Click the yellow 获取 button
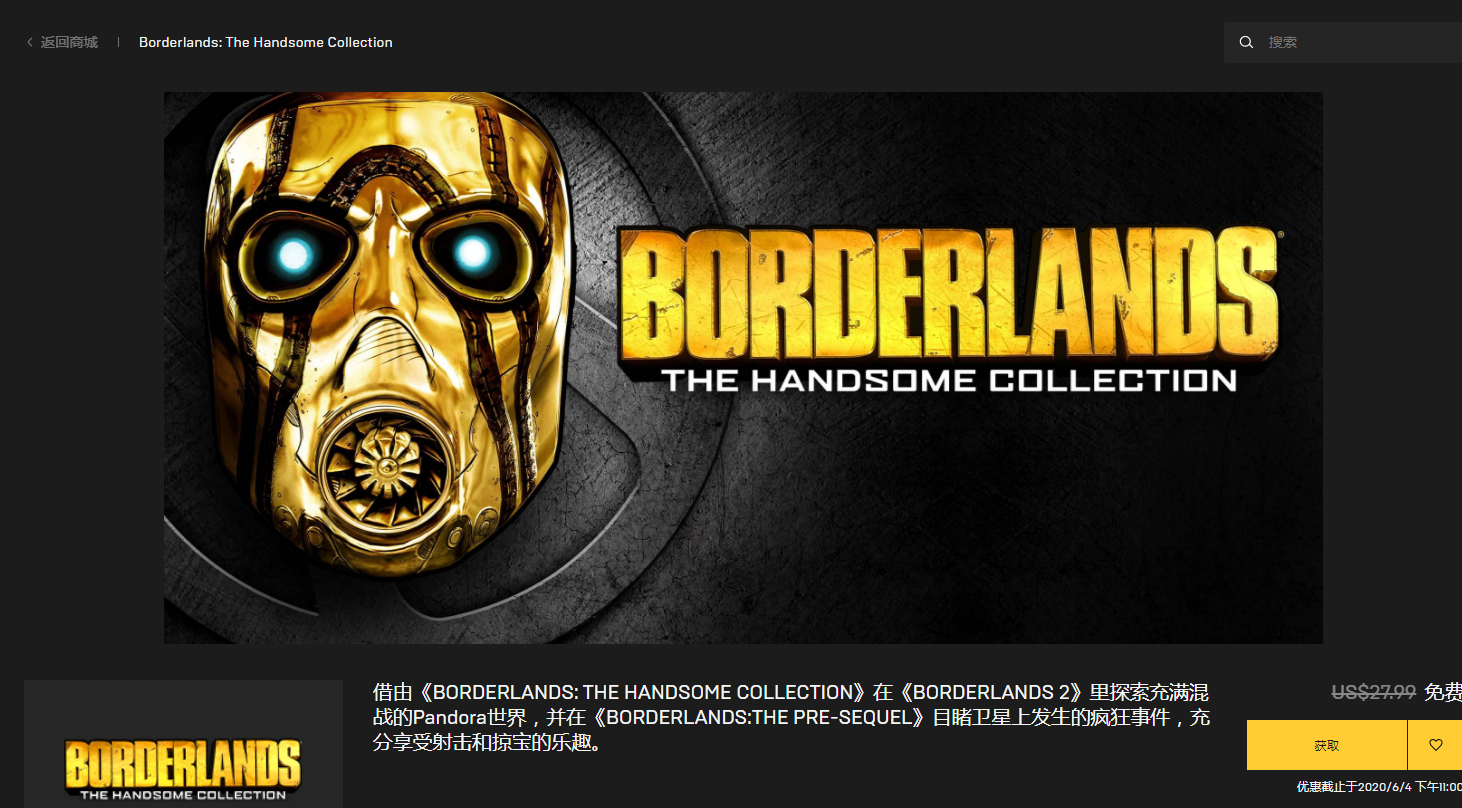 coord(1327,745)
